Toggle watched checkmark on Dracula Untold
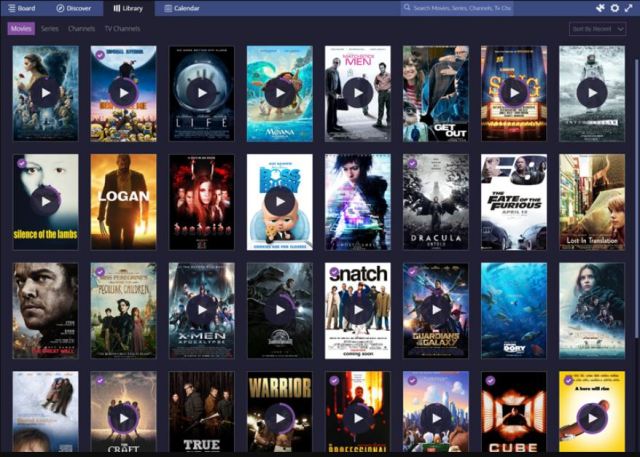The width and height of the screenshot is (640, 457). click(x=411, y=163)
